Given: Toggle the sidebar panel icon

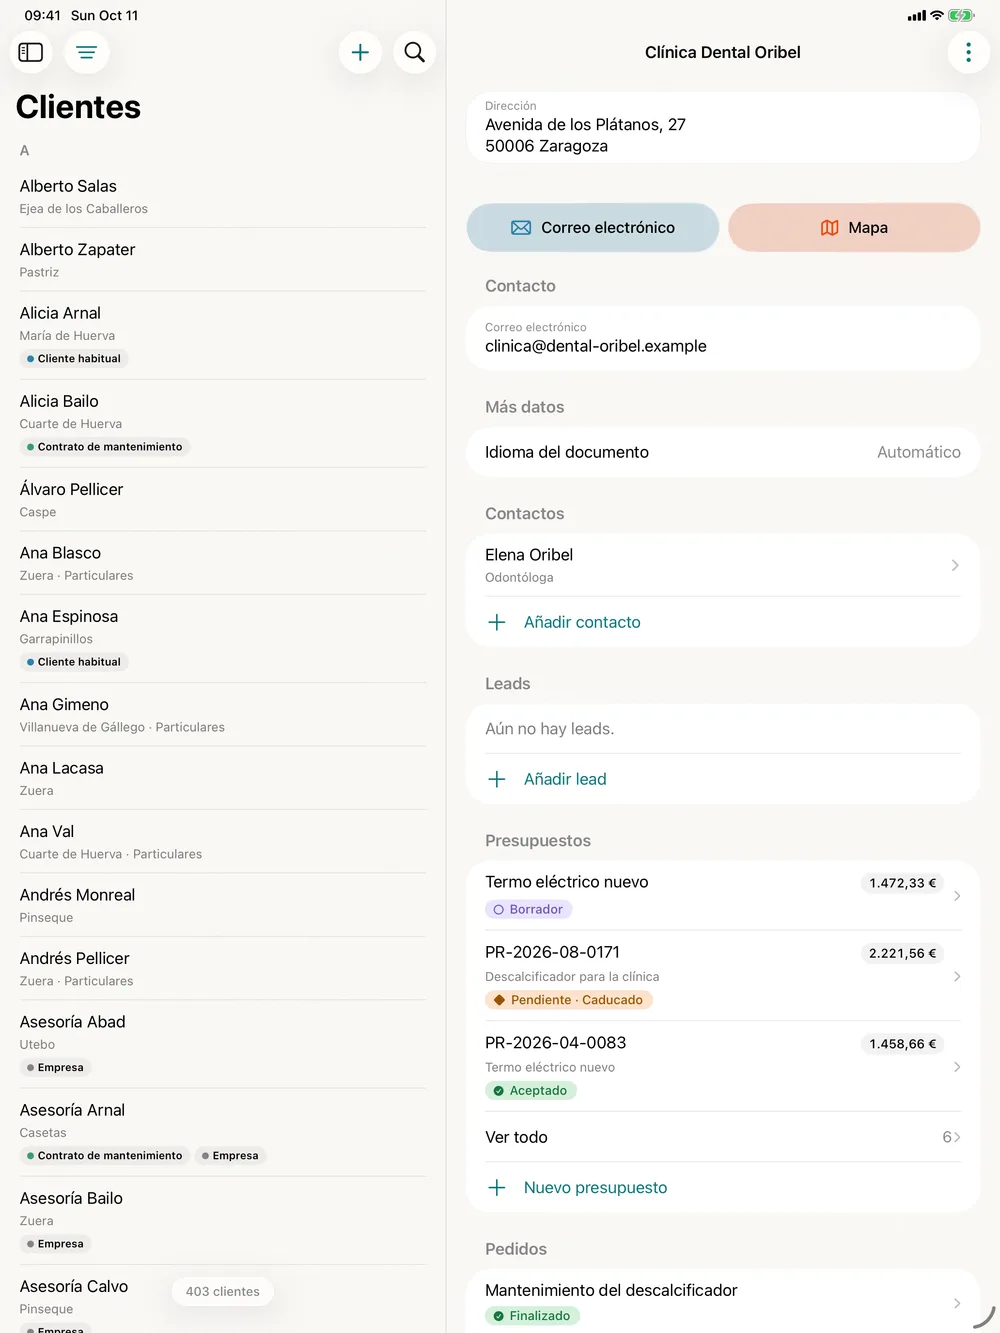Looking at the screenshot, I should 31,52.
